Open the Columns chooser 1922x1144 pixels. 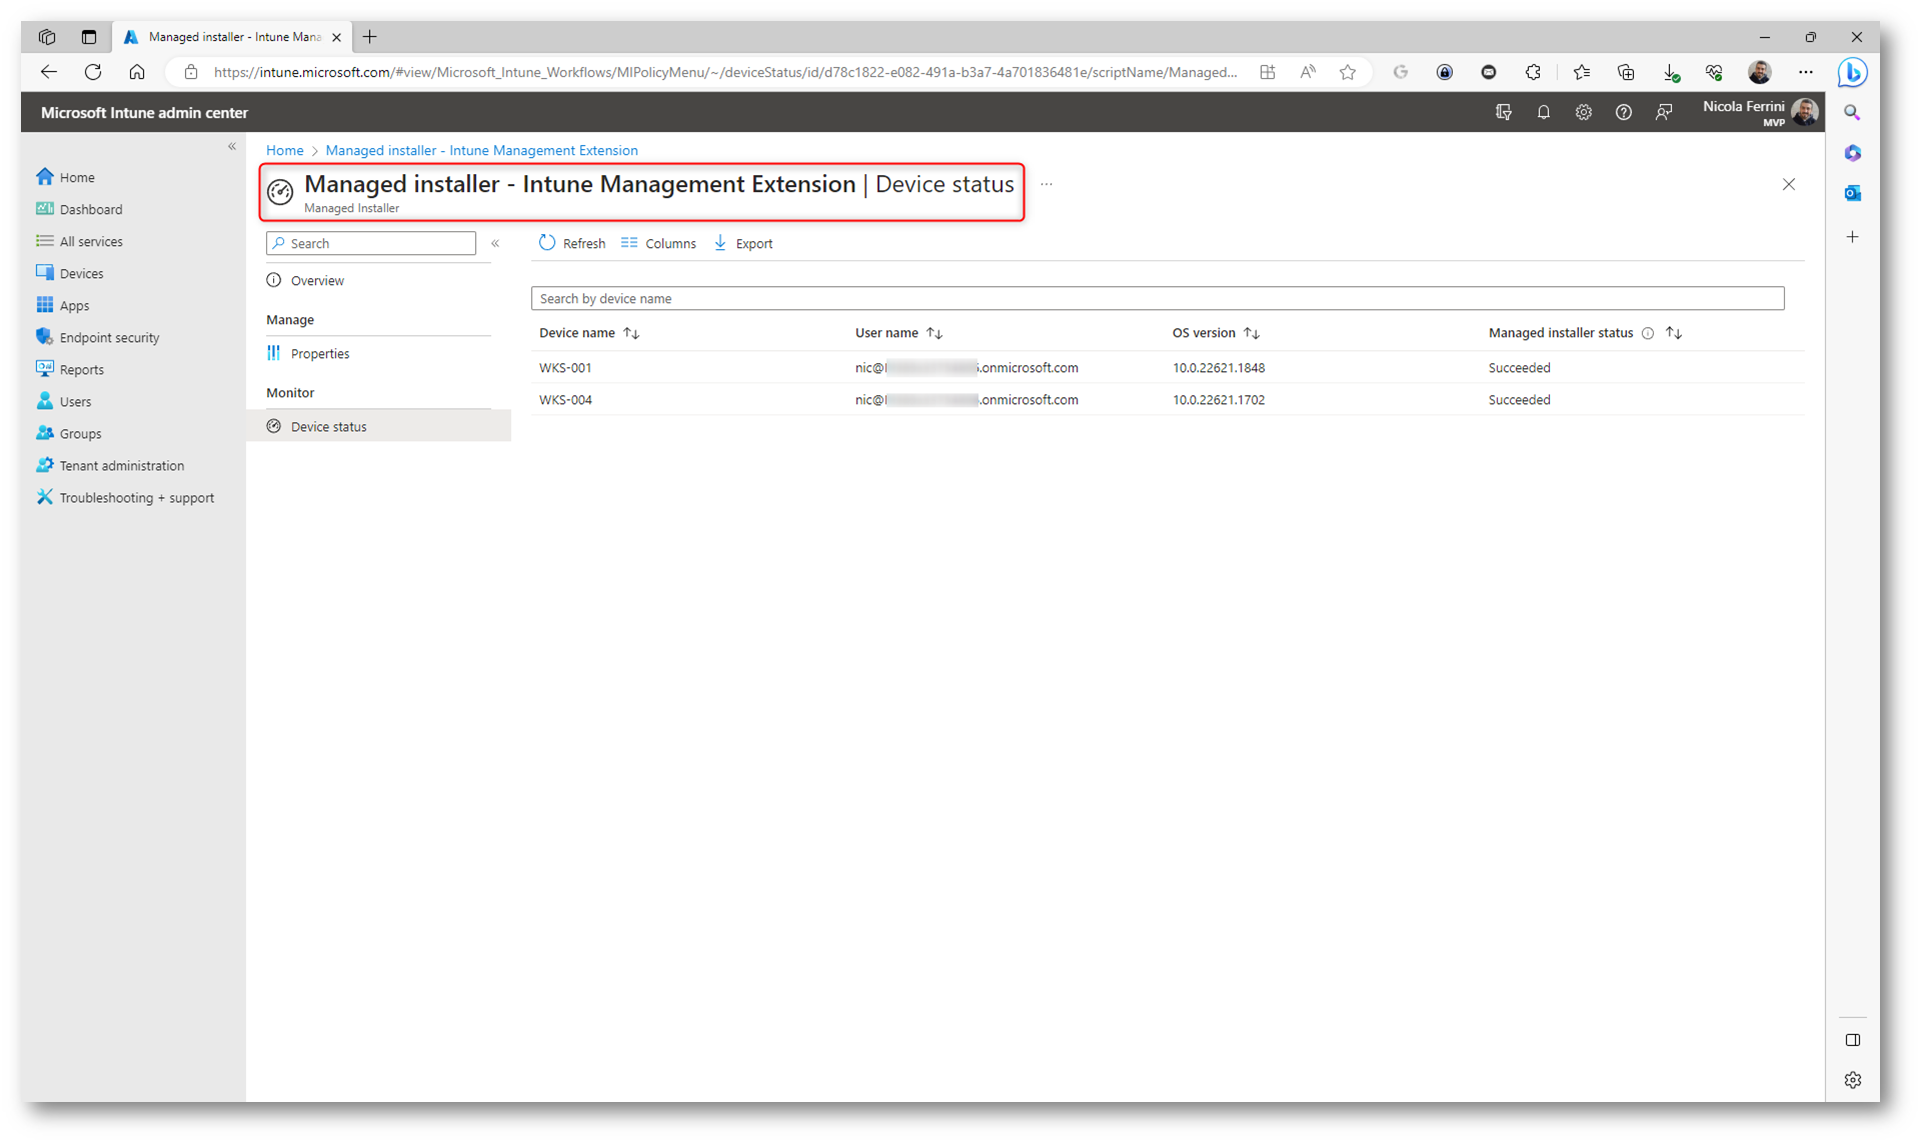pyautogui.click(x=658, y=243)
